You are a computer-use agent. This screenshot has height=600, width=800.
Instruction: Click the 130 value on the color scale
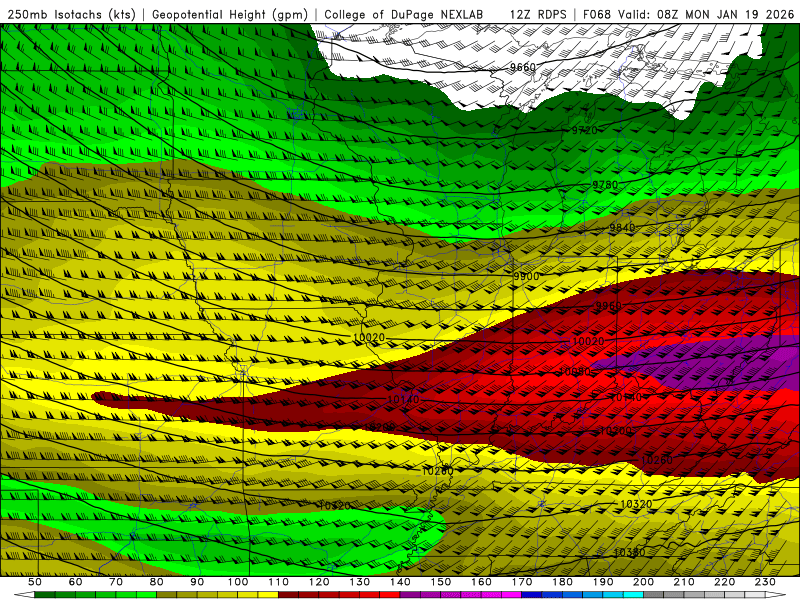coord(359,582)
